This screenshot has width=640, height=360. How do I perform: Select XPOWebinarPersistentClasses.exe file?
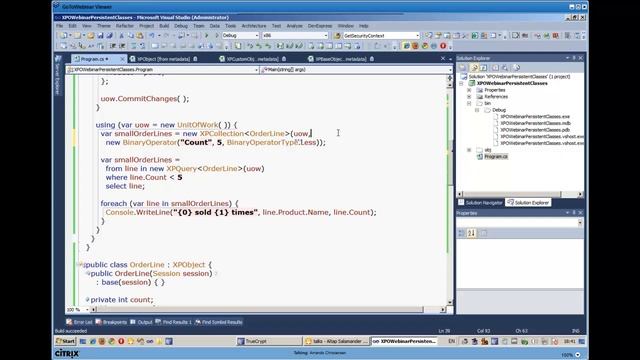tap(534, 117)
